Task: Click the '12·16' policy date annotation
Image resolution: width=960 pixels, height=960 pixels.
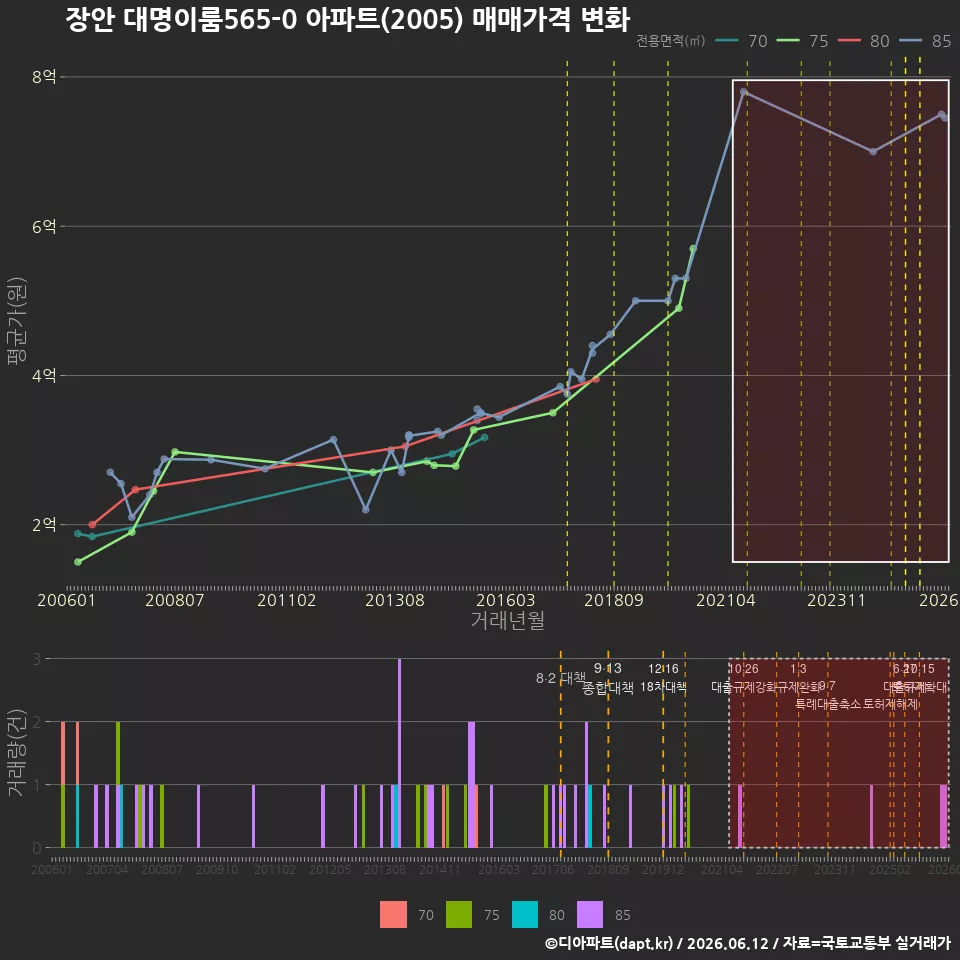Action: 663,669
